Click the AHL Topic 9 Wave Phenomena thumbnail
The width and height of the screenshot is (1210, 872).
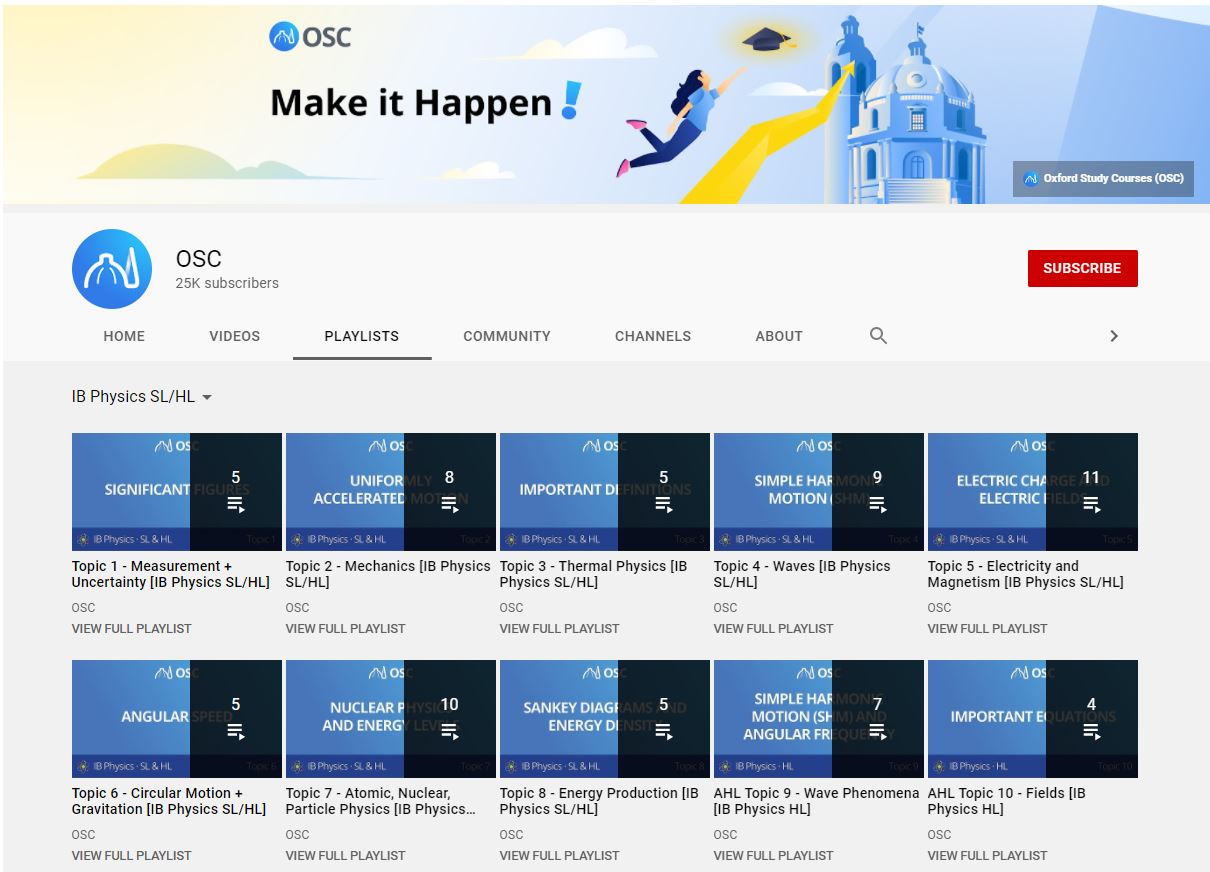coord(817,718)
